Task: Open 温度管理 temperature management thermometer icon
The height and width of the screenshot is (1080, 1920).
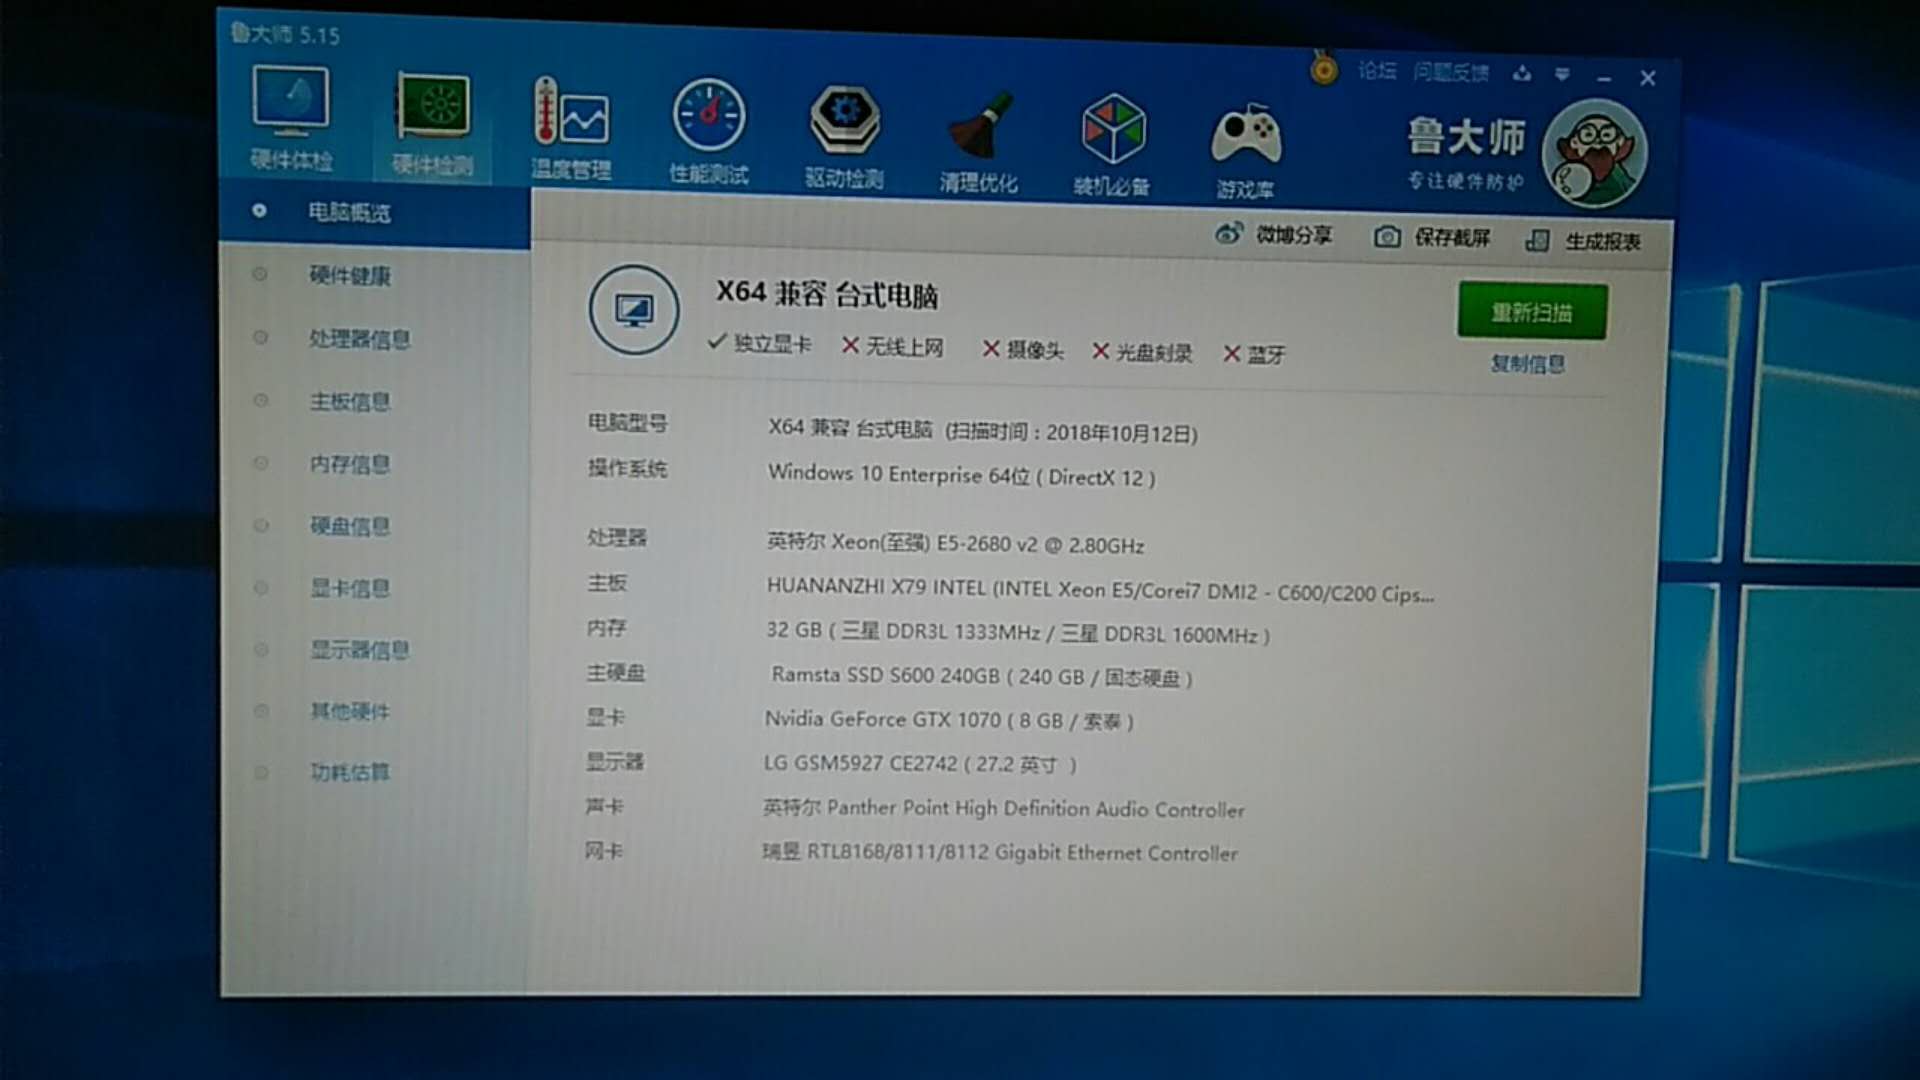Action: click(x=571, y=128)
